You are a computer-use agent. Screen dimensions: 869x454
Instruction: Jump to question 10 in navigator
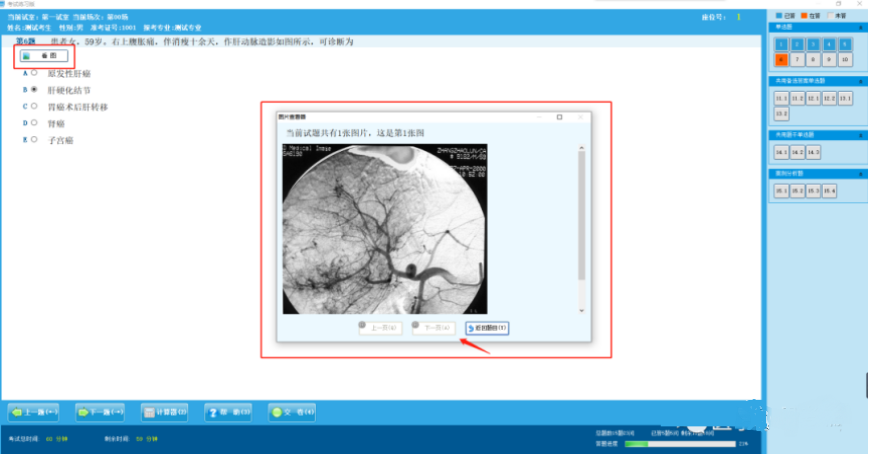coord(846,60)
